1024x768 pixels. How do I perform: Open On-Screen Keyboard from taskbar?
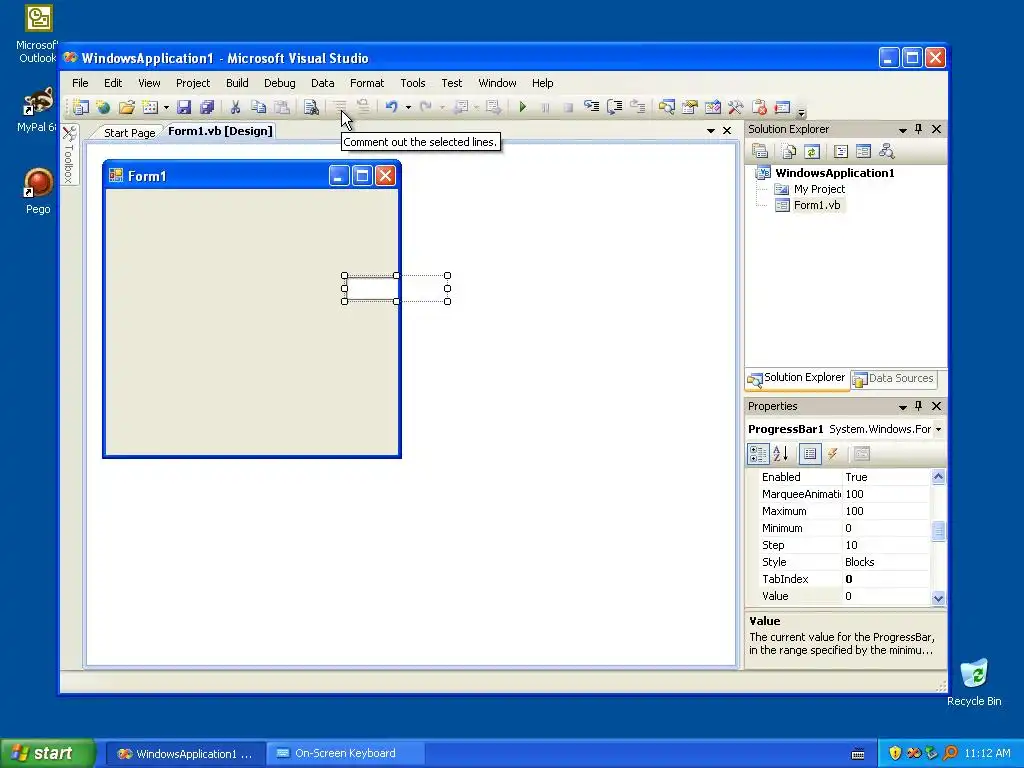pos(345,753)
